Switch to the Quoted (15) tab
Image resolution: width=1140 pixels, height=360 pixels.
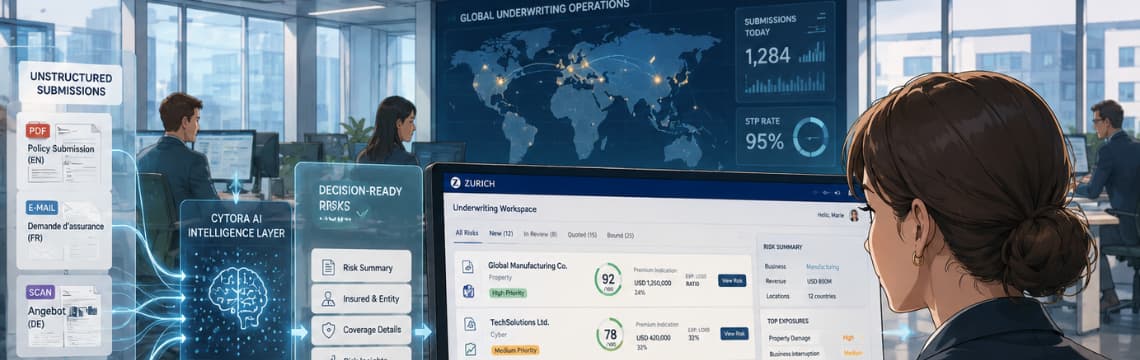point(582,234)
